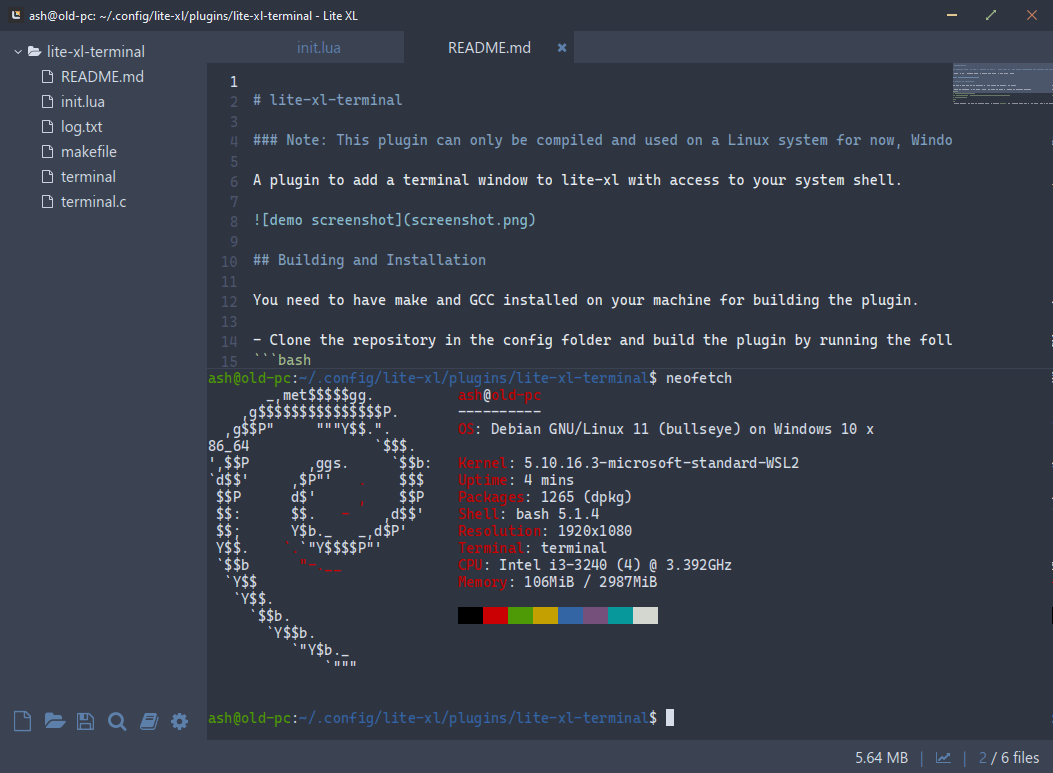Click the neofetch command text in terminal
The image size is (1053, 773).
click(x=698, y=378)
